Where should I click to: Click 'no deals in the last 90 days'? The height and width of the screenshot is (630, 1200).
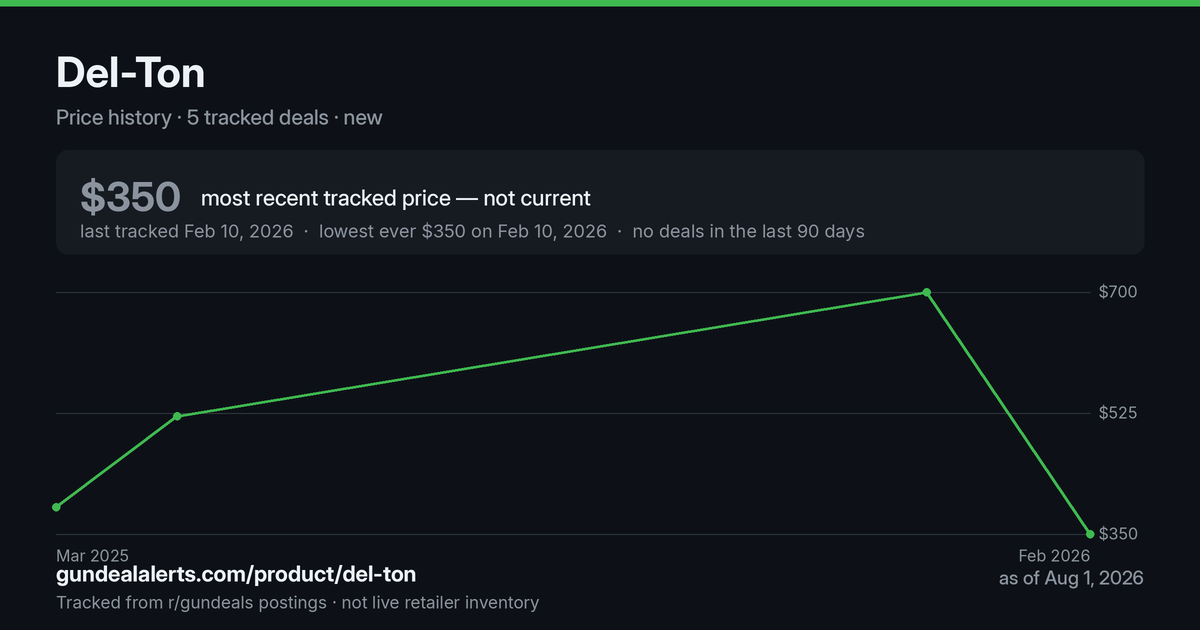[749, 231]
